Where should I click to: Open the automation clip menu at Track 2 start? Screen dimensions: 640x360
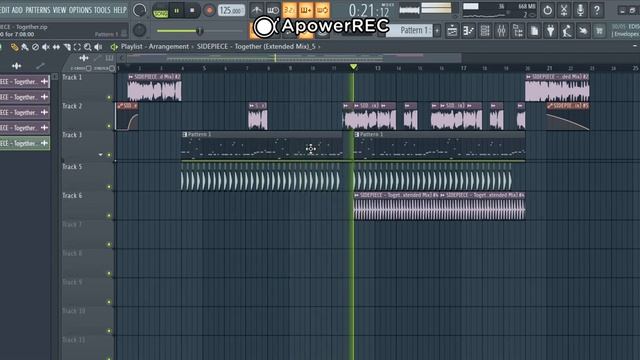120,106
